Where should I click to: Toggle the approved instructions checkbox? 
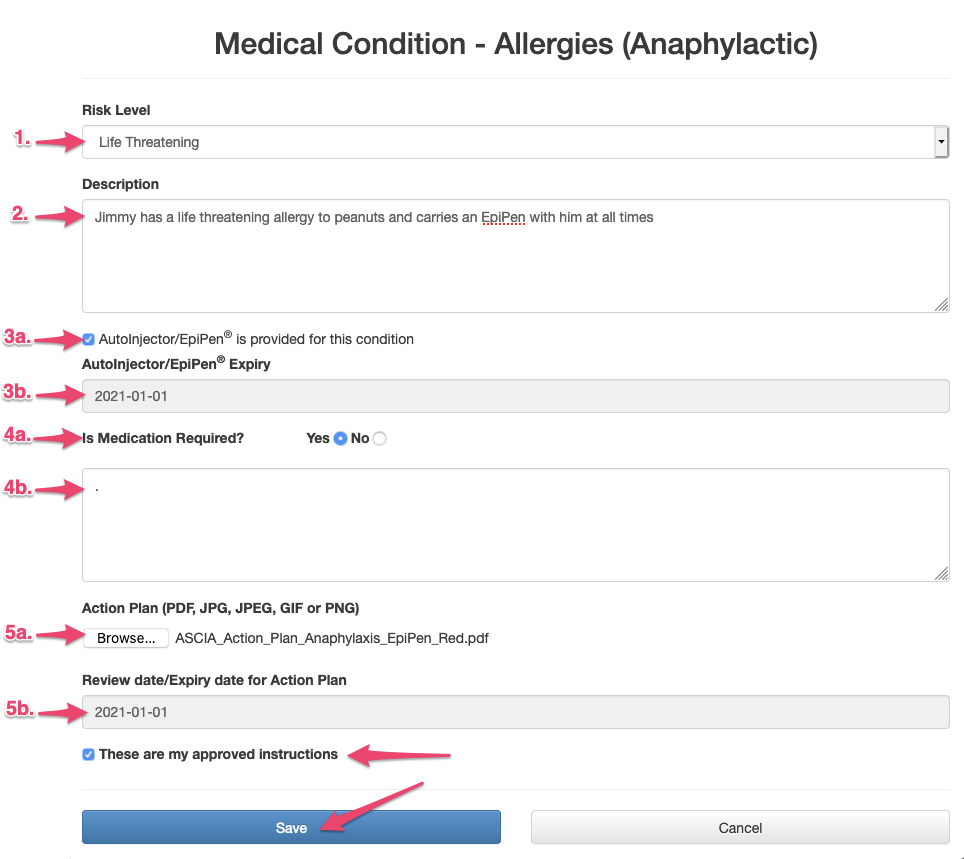click(x=89, y=754)
